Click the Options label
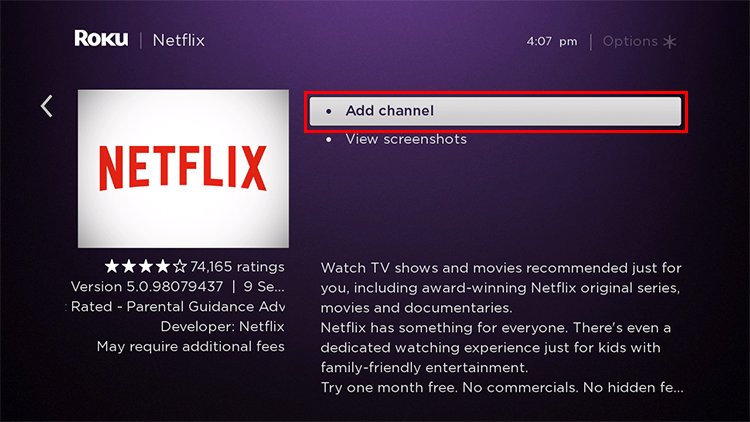This screenshot has width=750, height=422. pos(630,42)
